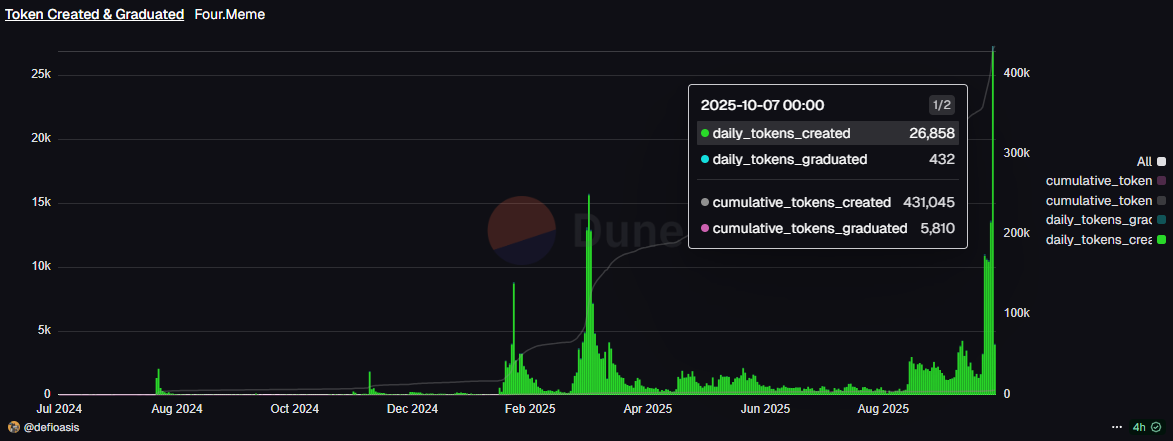
Task: Click the green checkmark refresh status icon
Action: point(1156,427)
